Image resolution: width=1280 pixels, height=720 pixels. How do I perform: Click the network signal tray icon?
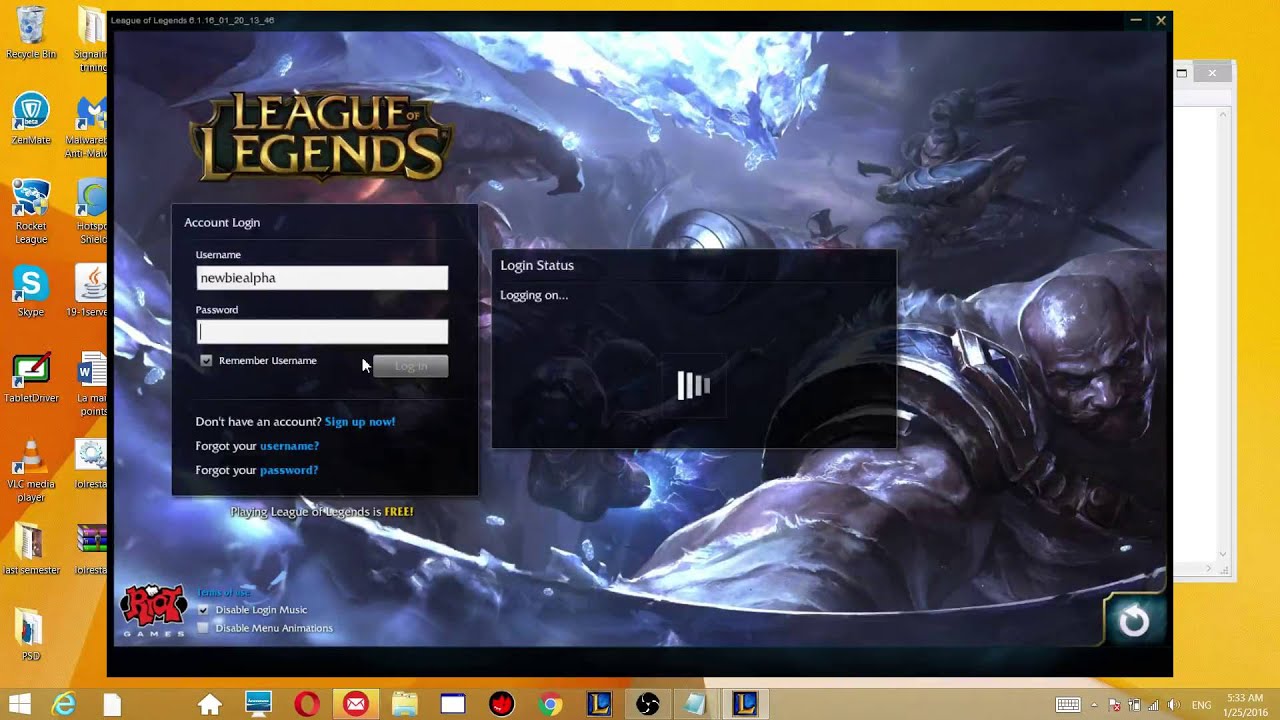coord(1153,705)
